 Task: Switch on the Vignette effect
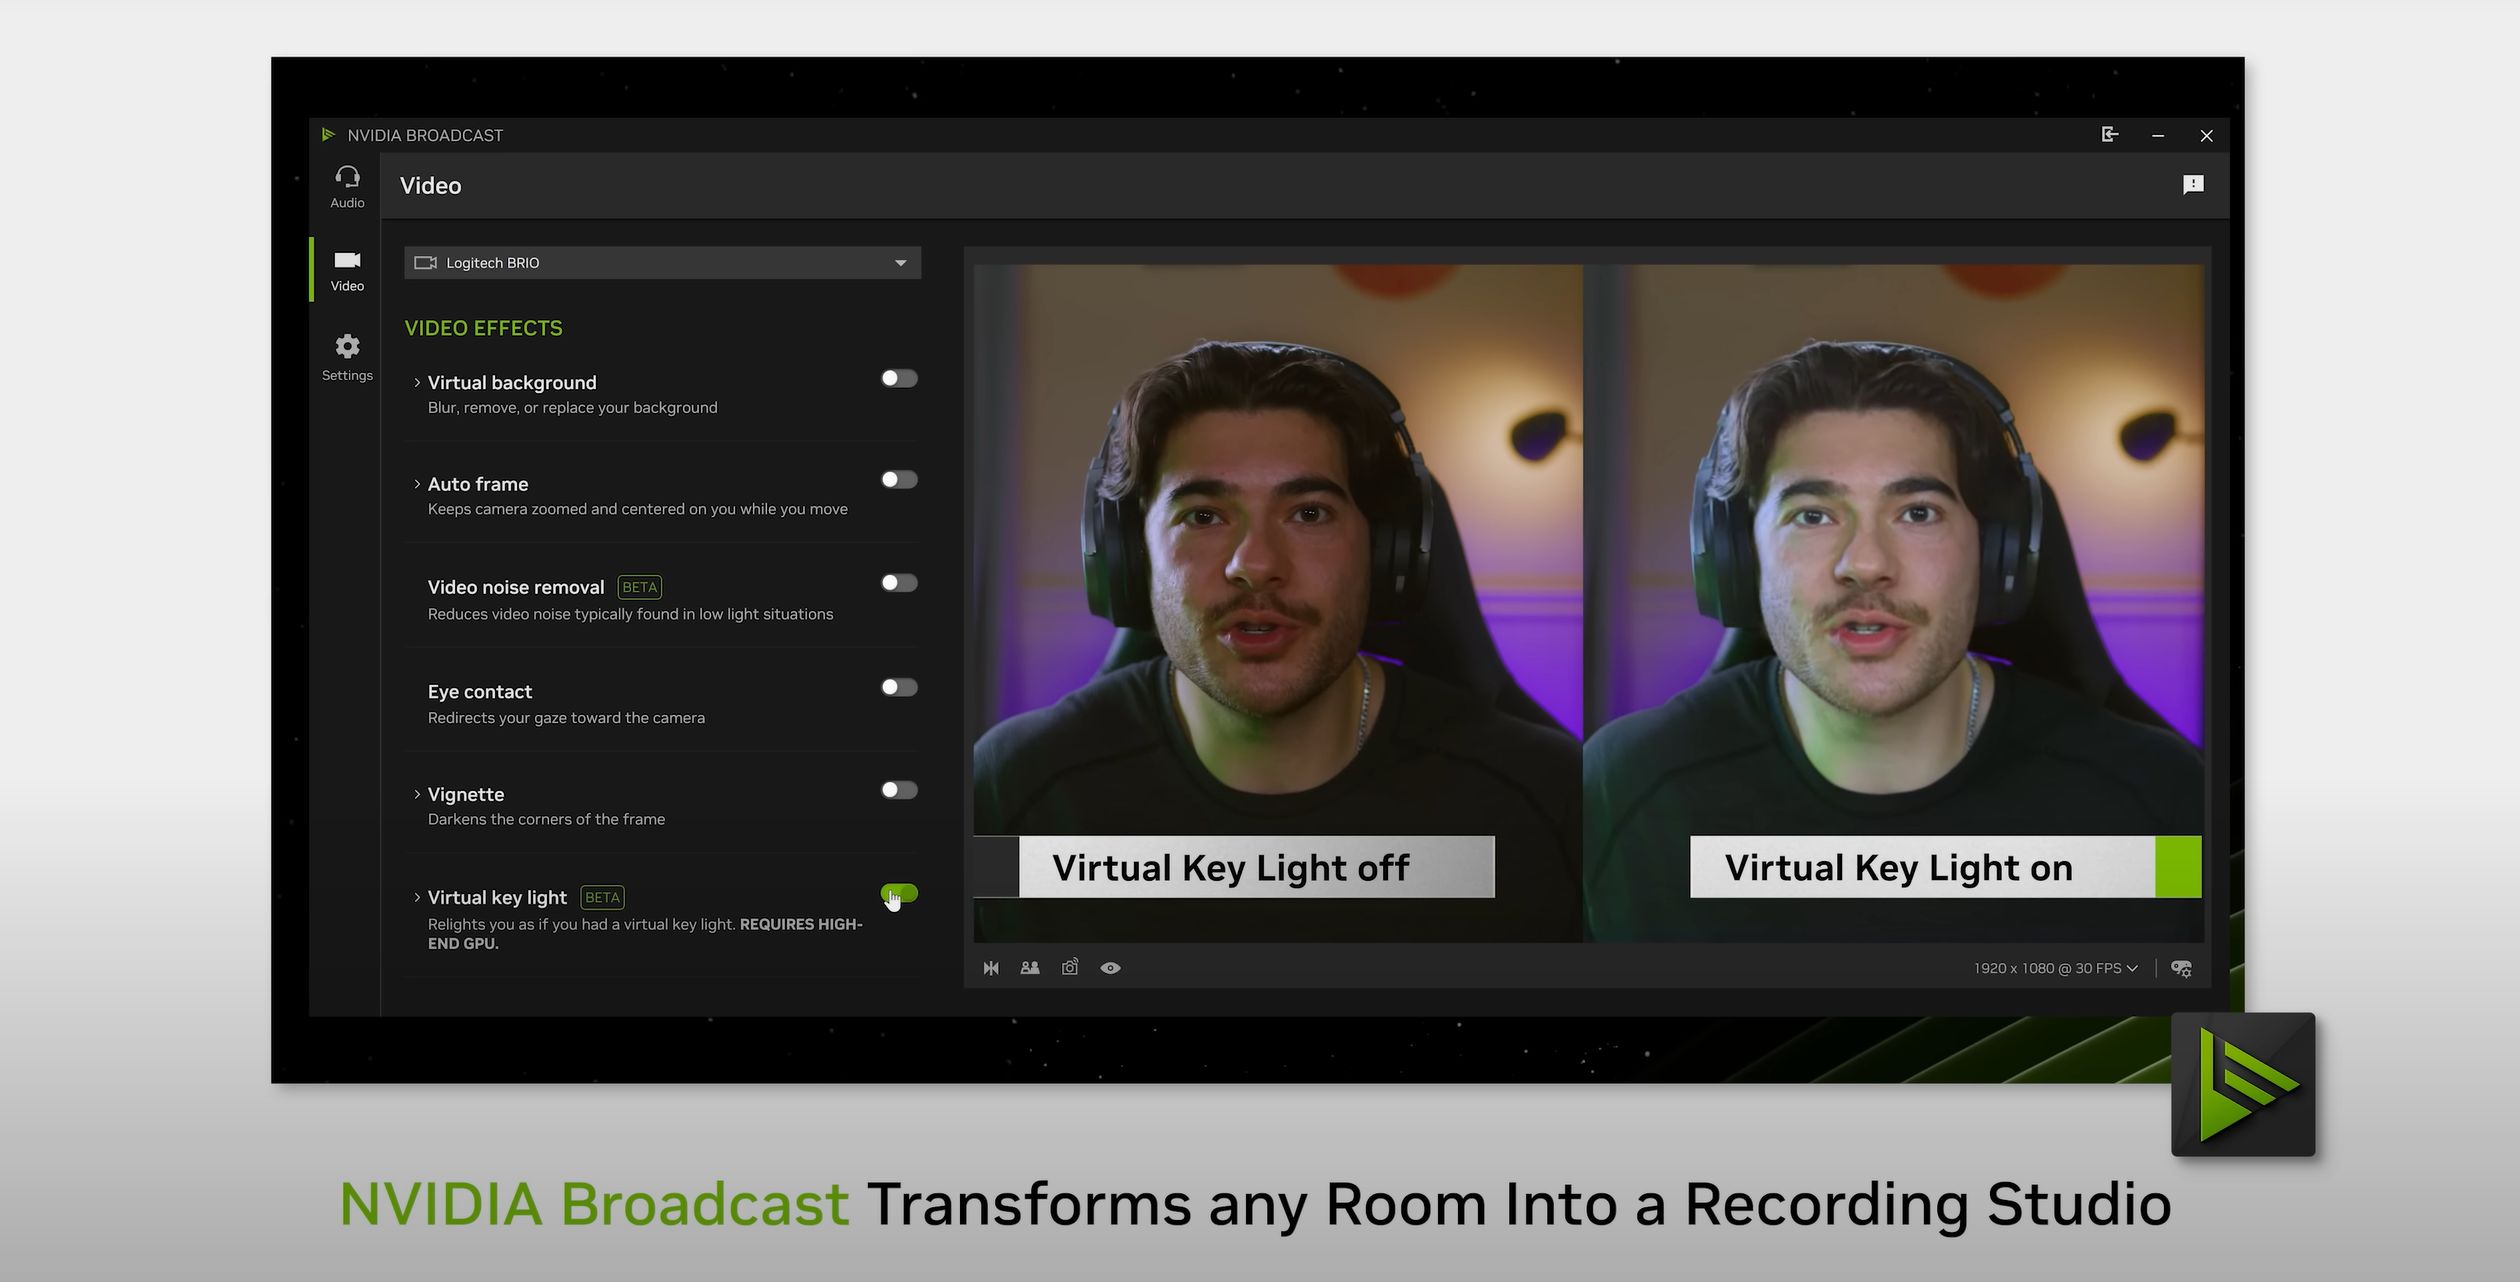pyautogui.click(x=899, y=790)
